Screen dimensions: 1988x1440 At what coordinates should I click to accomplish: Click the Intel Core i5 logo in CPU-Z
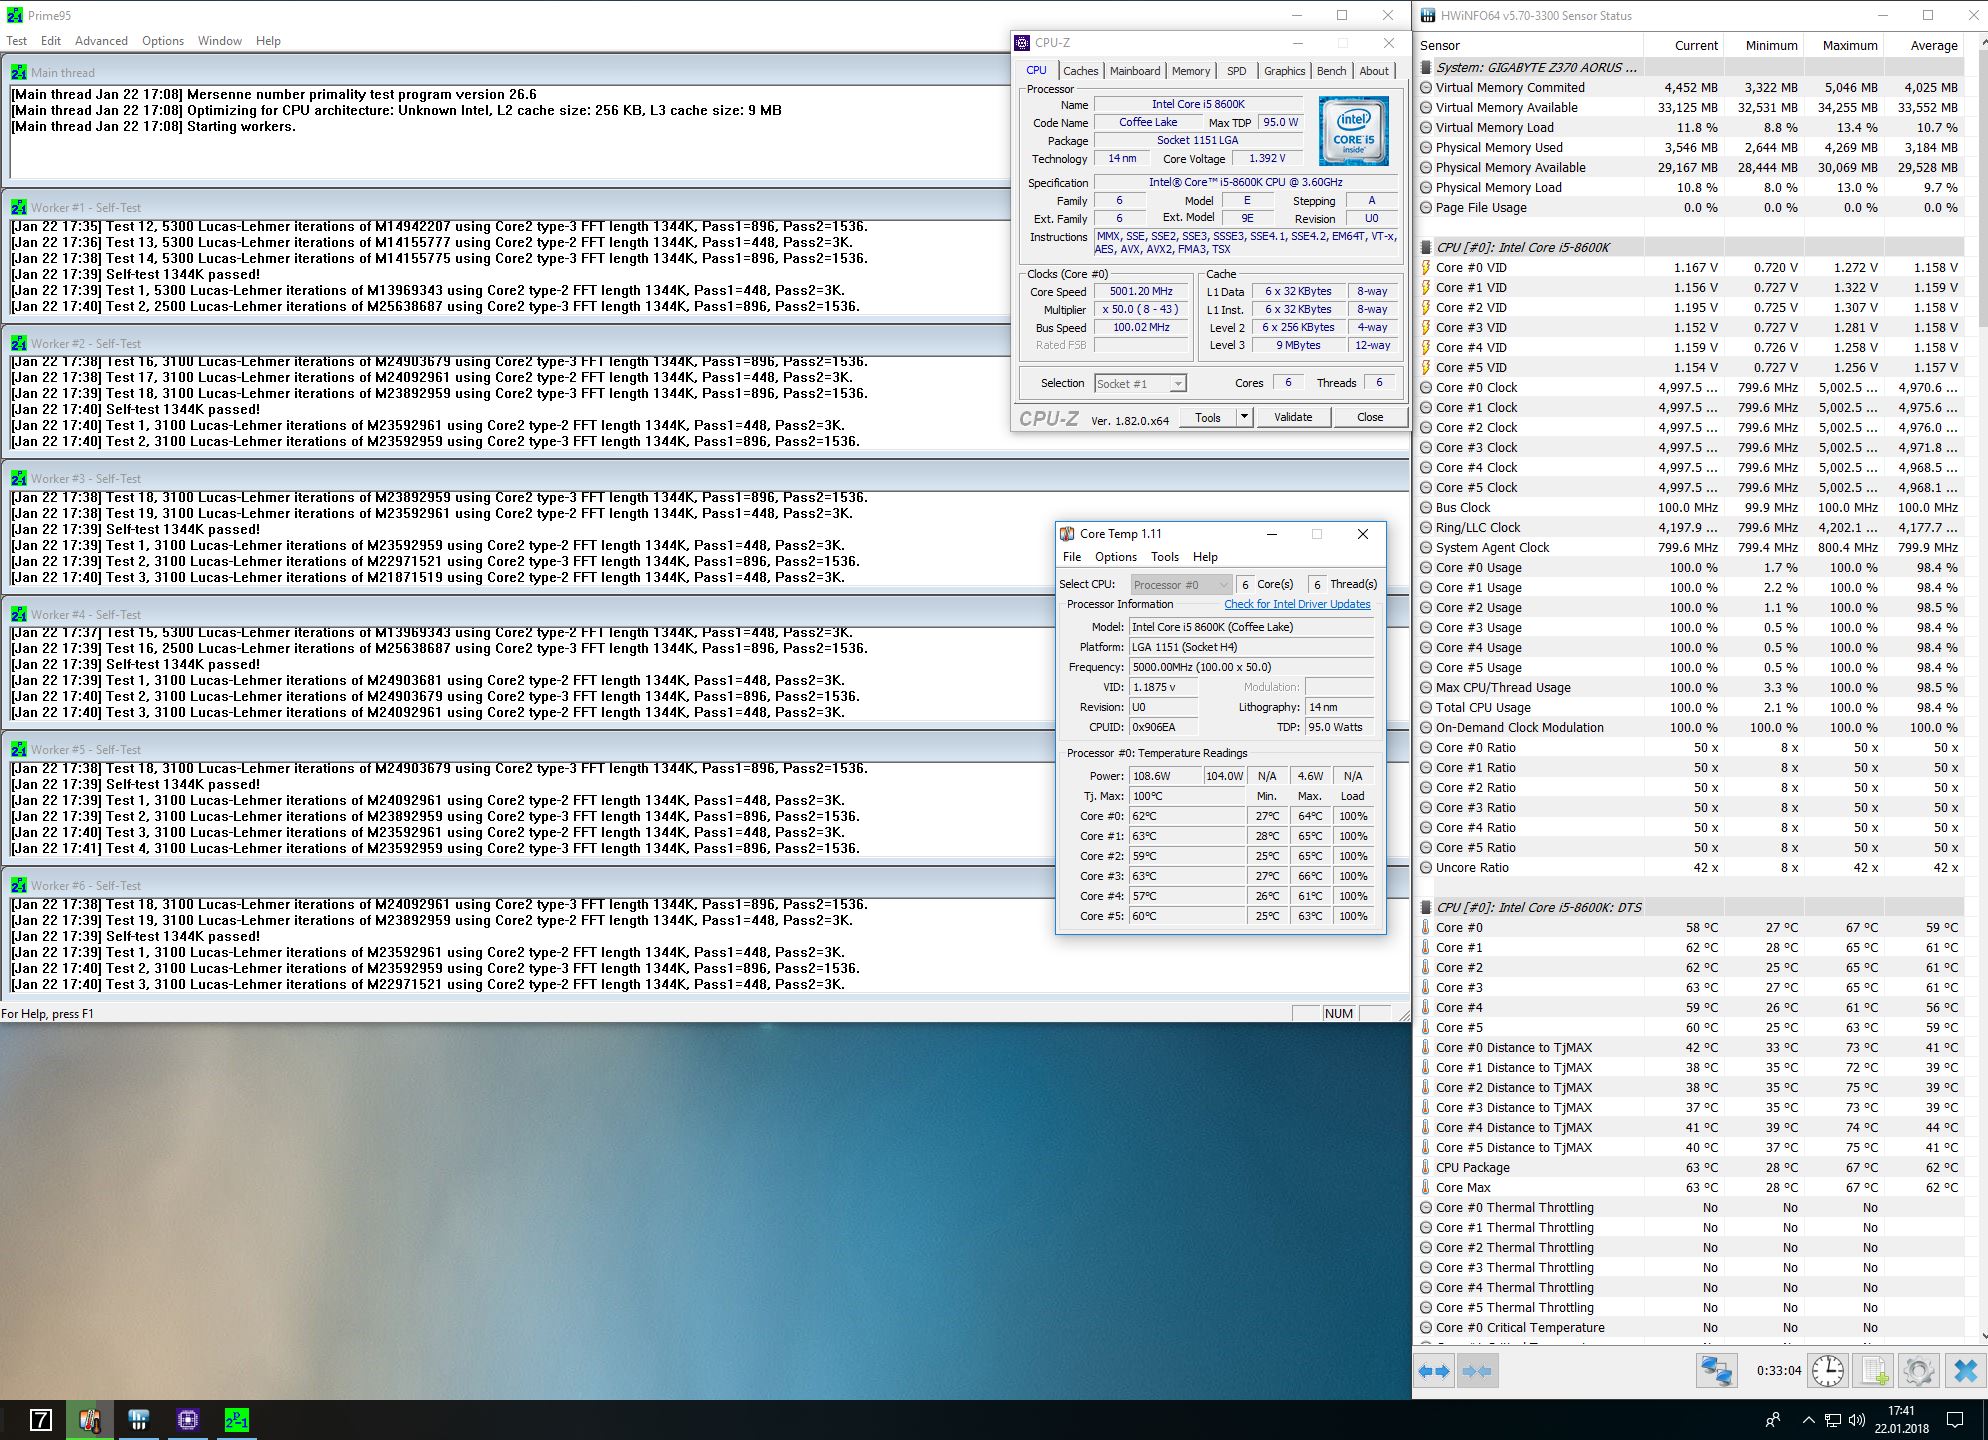(1353, 130)
